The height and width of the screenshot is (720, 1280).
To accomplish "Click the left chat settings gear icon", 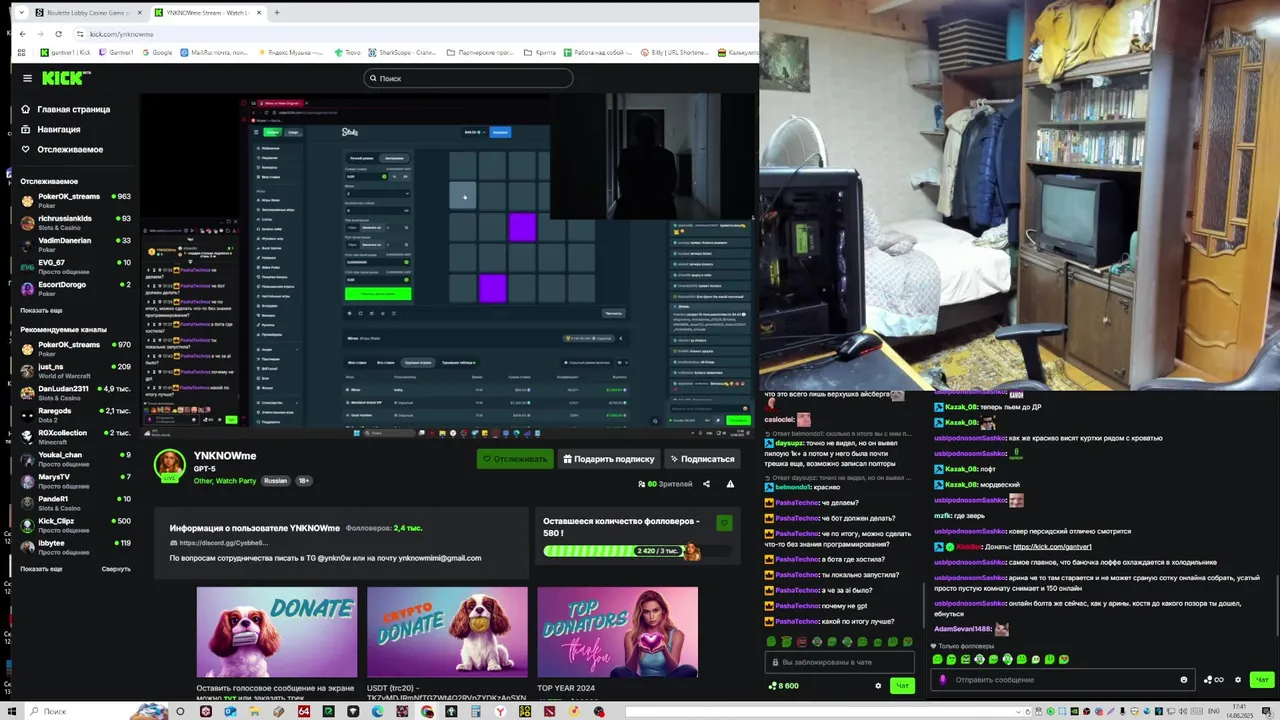I will [878, 686].
